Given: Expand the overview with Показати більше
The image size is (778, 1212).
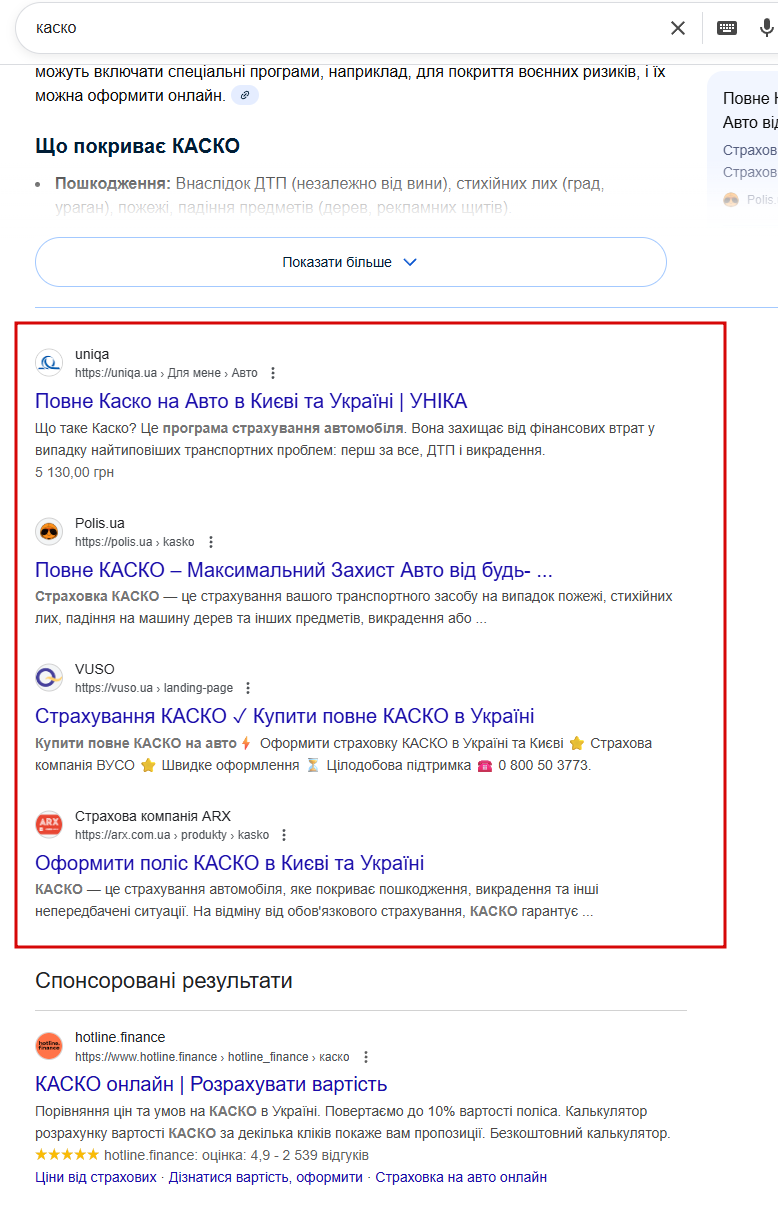Looking at the screenshot, I should 350,262.
